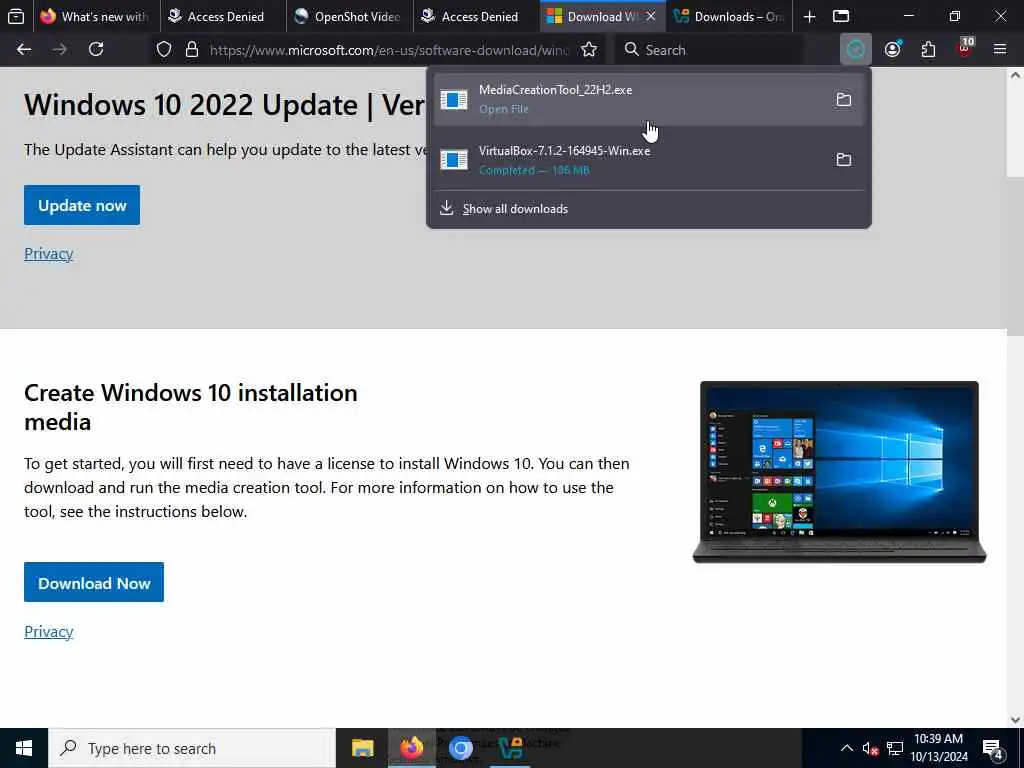Select Firefox icon in taskbar
This screenshot has width=1024, height=768.
(x=411, y=748)
